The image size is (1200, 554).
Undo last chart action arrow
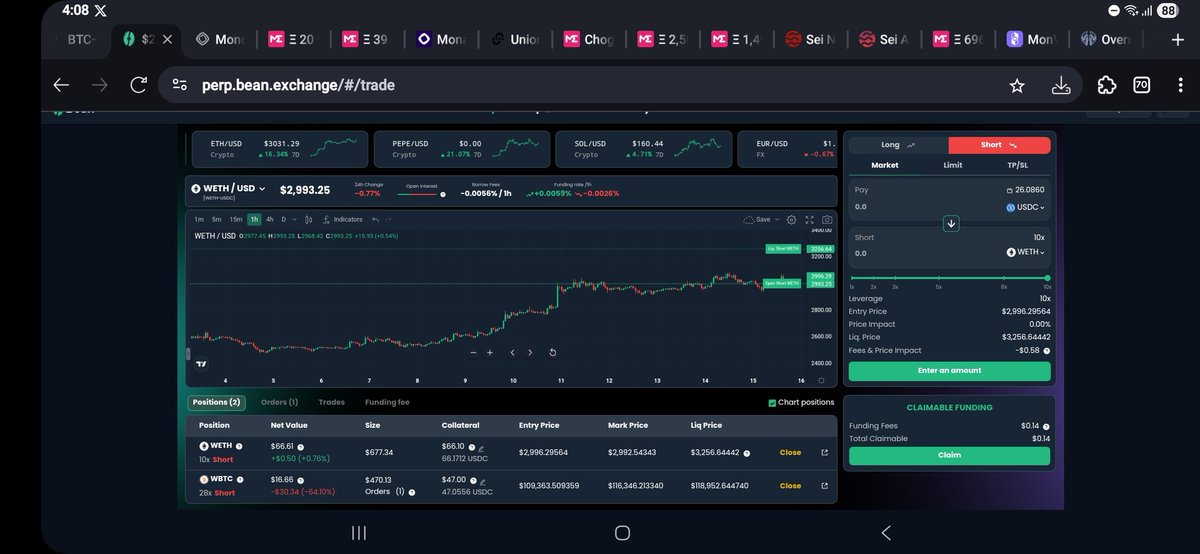pyautogui.click(x=375, y=219)
